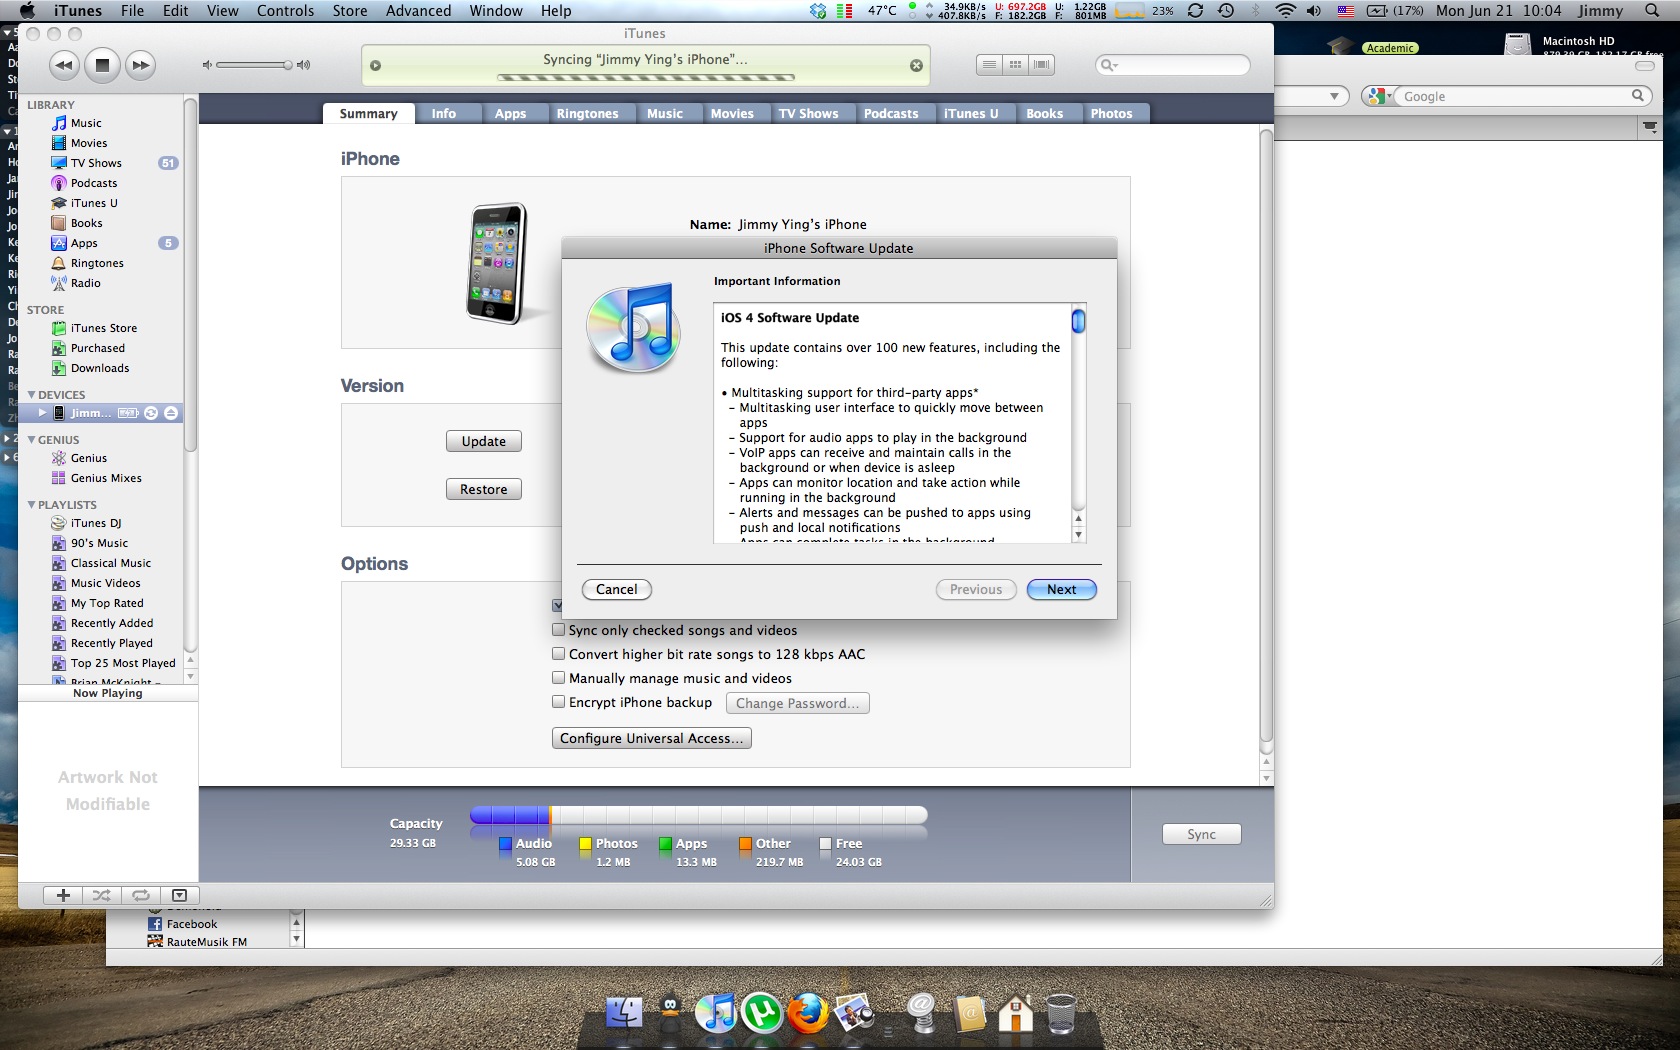1680x1050 pixels.
Task: Click the Audio blue capacity swatch
Action: 506,844
